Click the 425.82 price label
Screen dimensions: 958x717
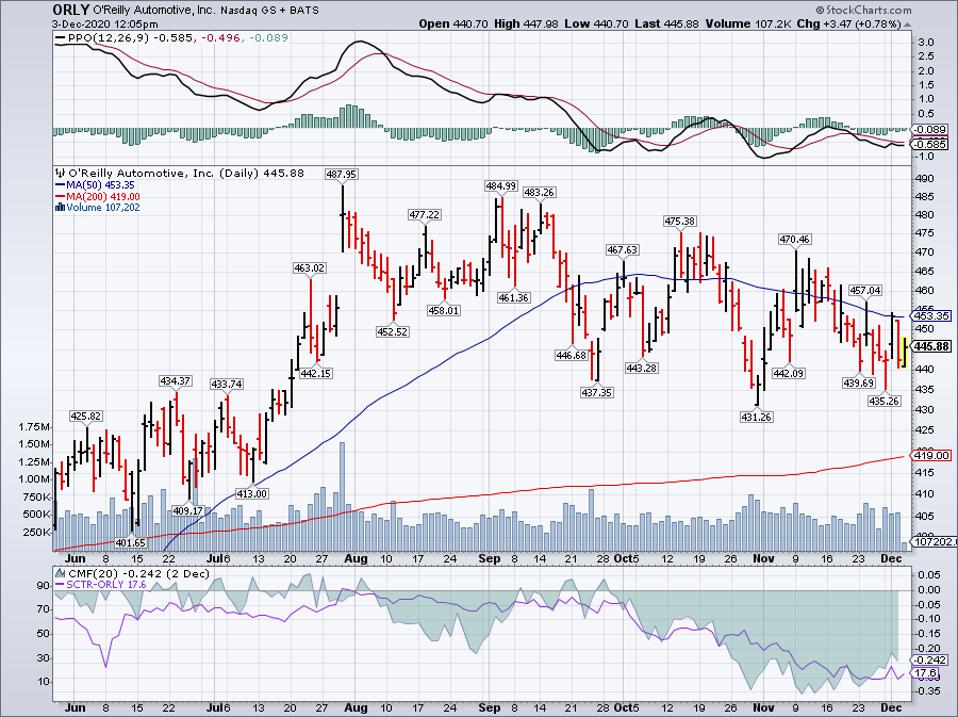(x=86, y=416)
